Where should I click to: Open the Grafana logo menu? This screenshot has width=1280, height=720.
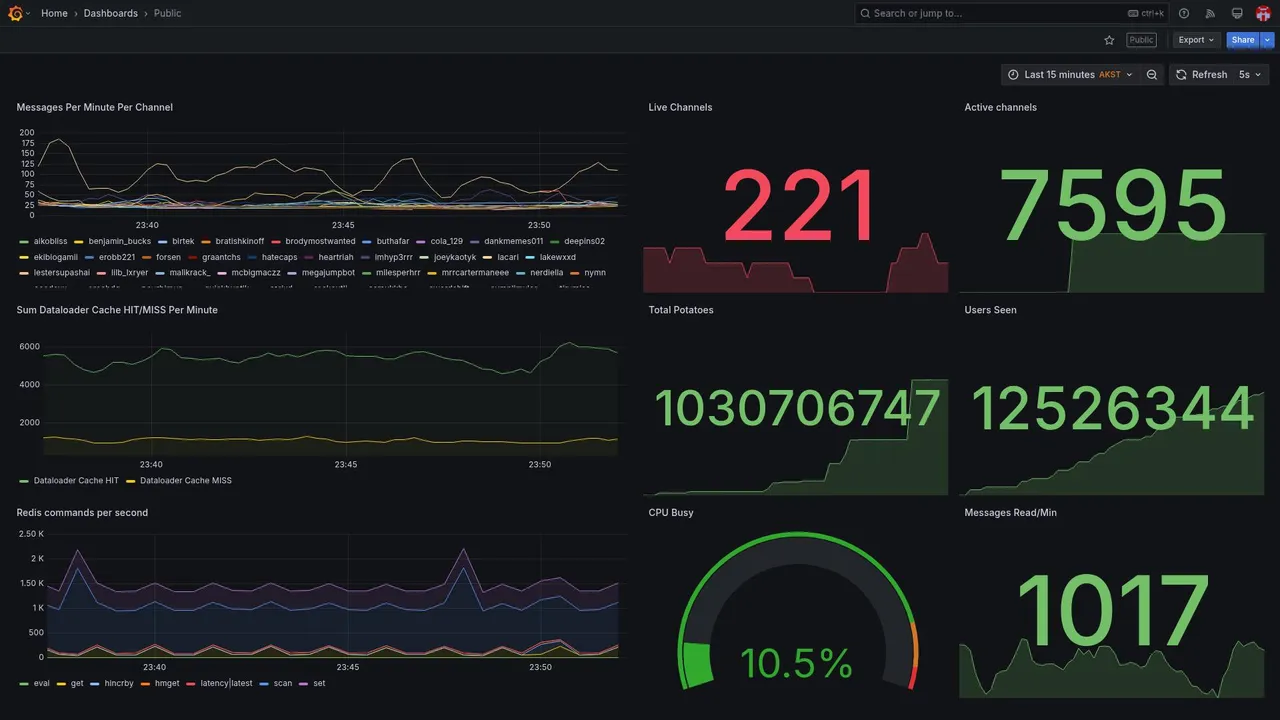tap(15, 13)
